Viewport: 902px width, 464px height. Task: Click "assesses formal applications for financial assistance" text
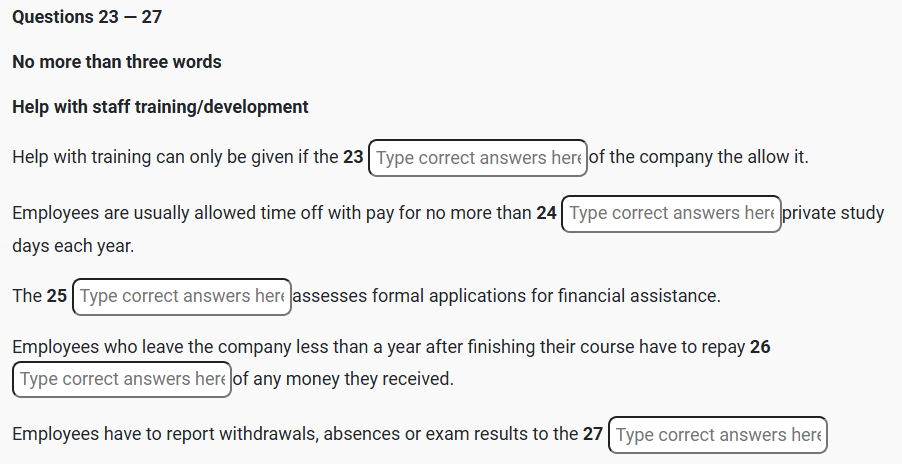pyautogui.click(x=506, y=296)
